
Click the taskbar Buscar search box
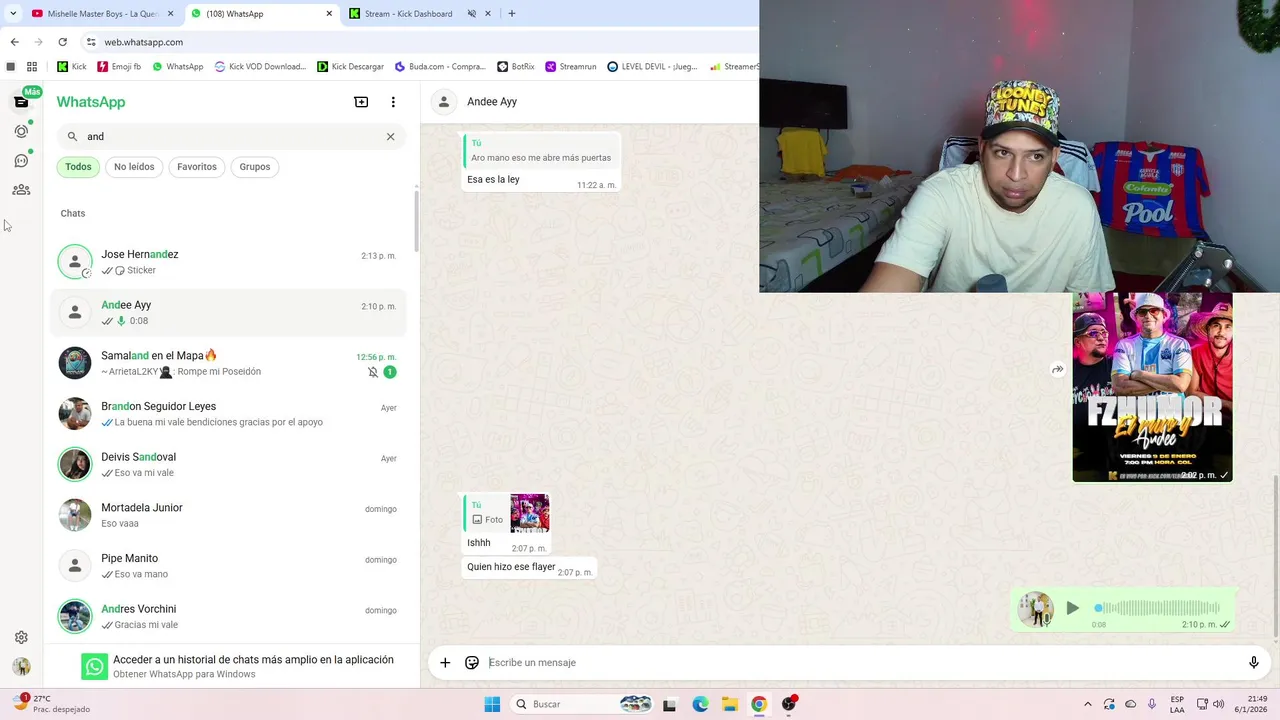click(582, 704)
